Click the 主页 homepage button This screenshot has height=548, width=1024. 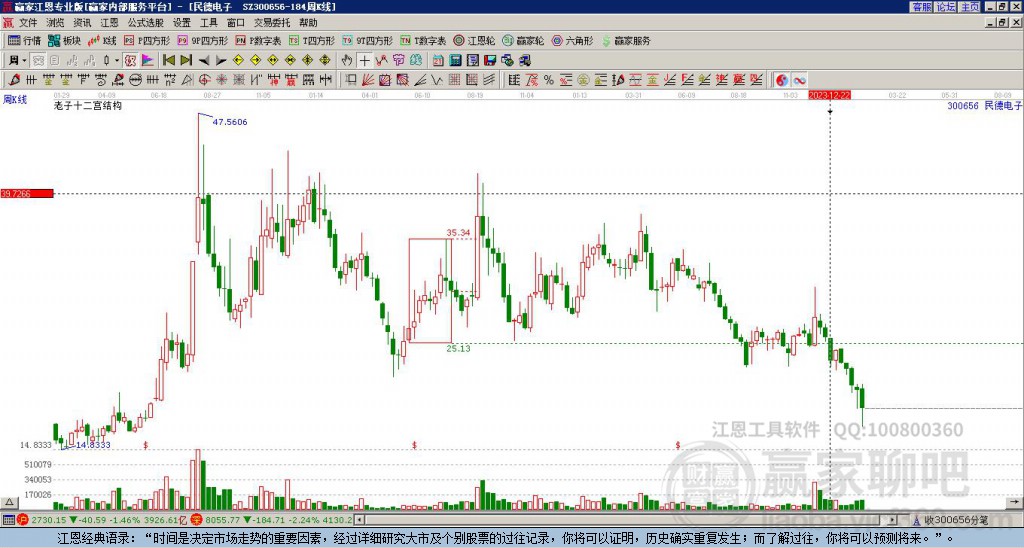(970, 7)
